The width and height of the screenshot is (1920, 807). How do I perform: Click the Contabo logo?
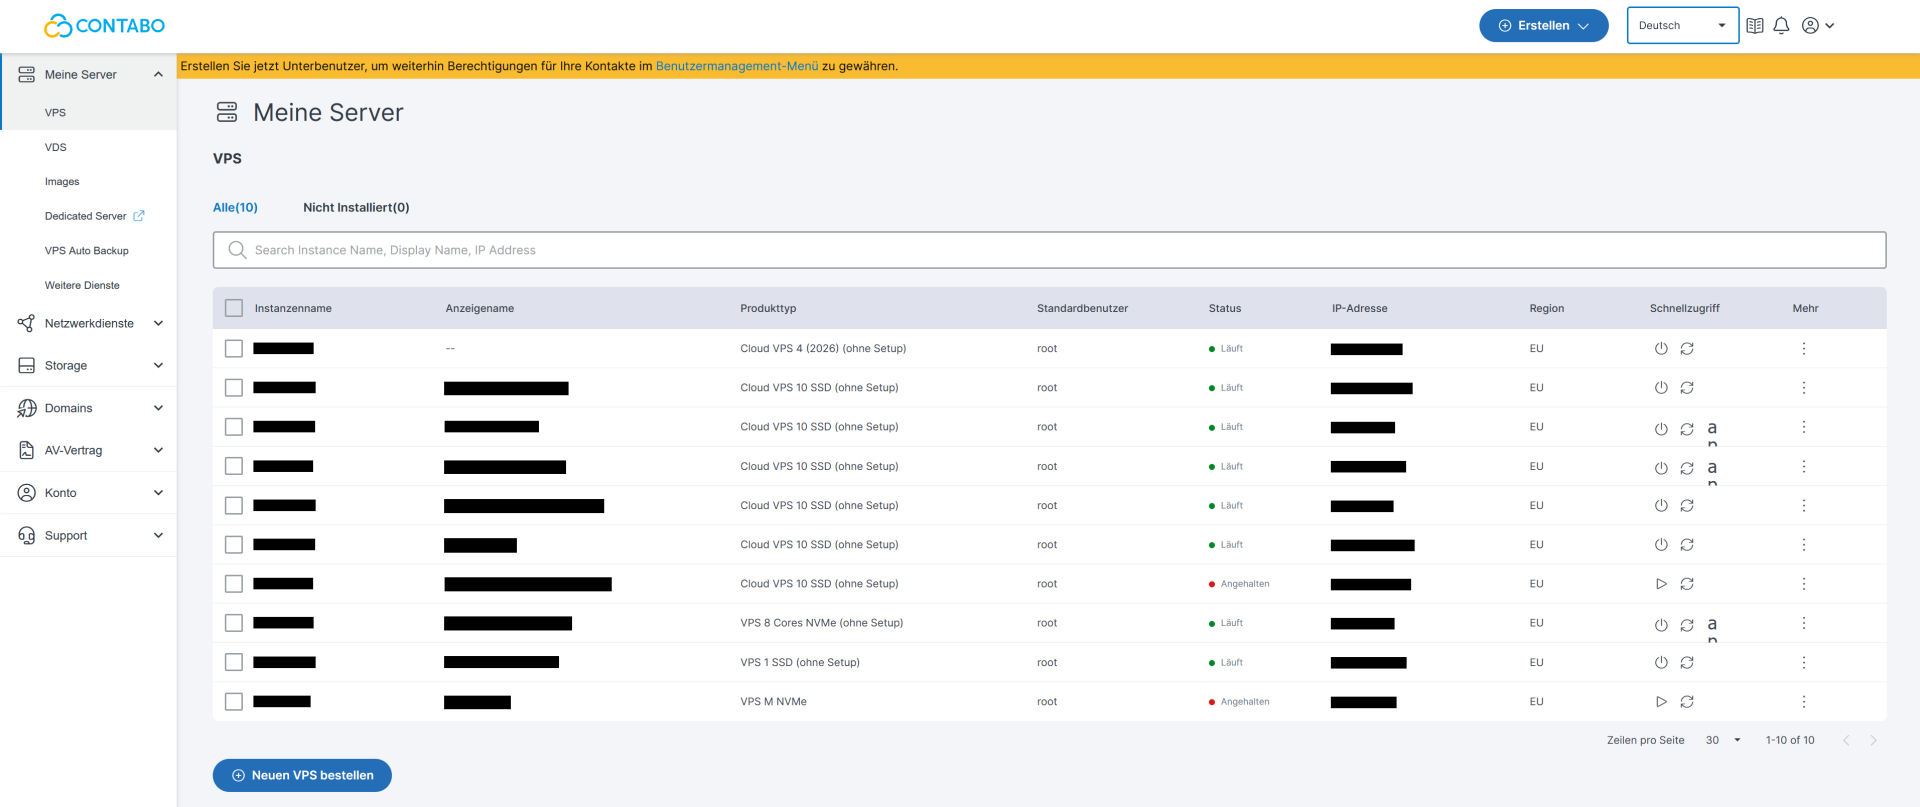click(105, 26)
